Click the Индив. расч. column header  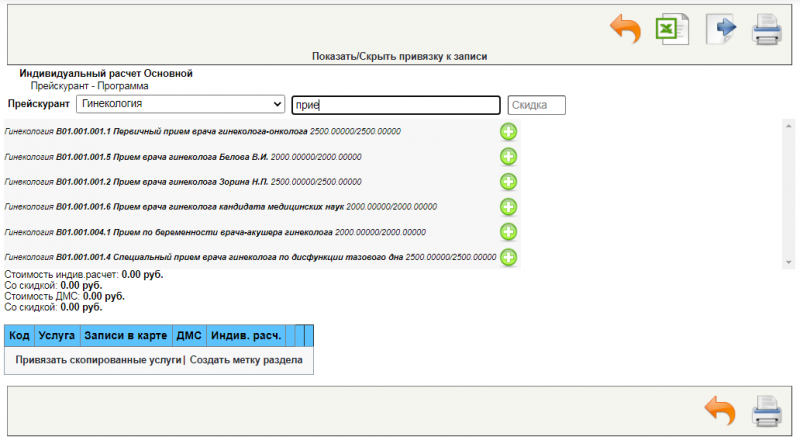(245, 335)
